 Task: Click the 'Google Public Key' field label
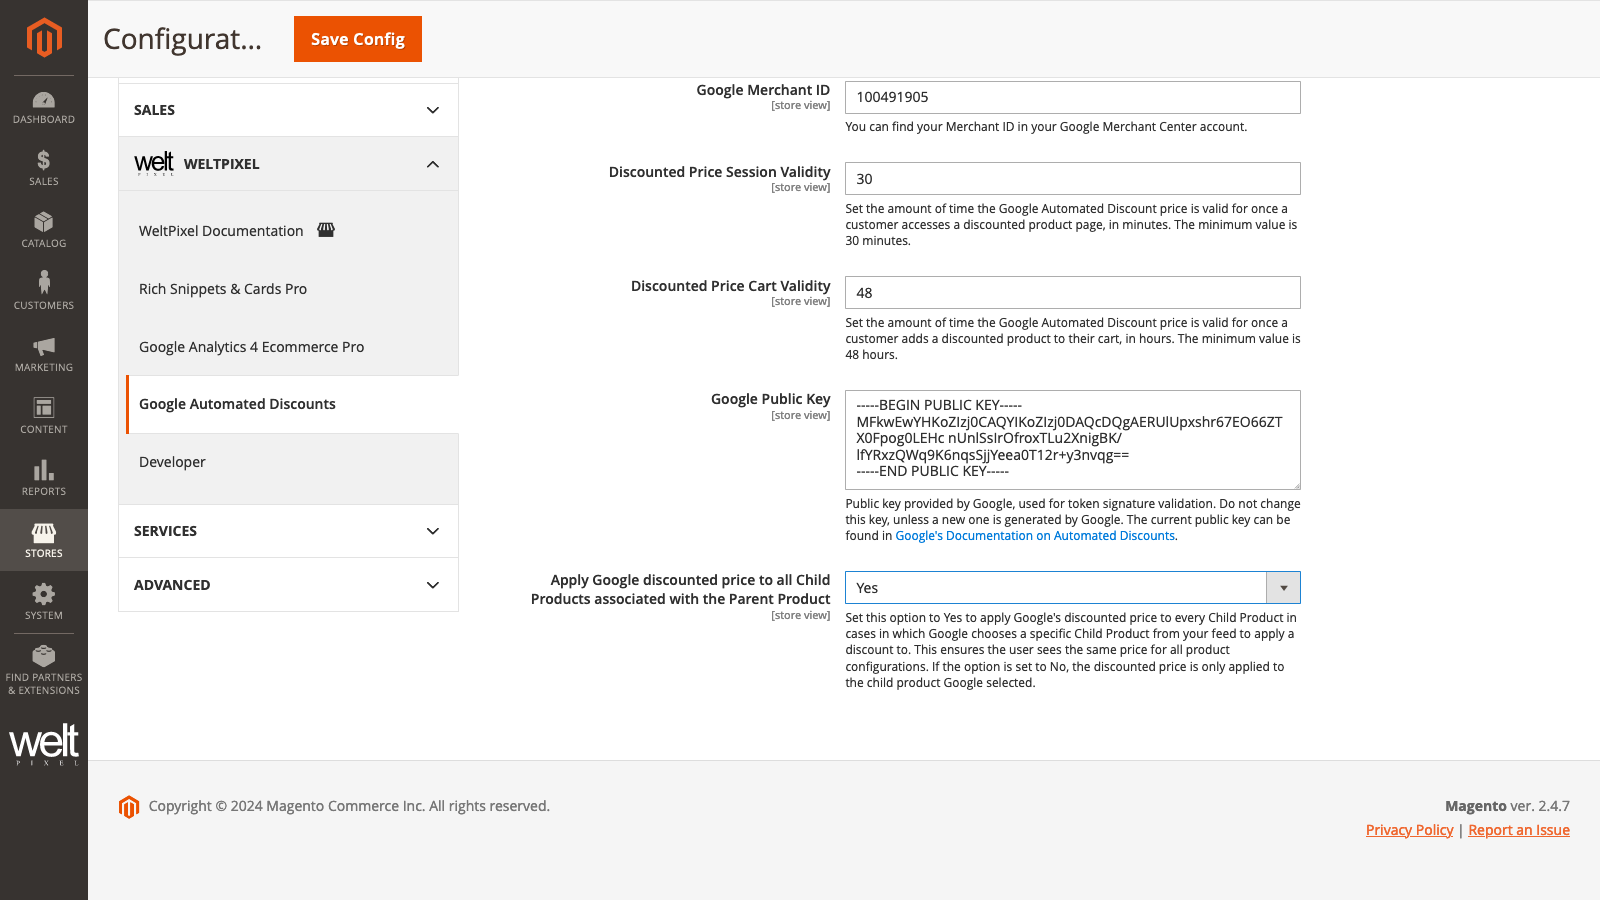(x=770, y=399)
